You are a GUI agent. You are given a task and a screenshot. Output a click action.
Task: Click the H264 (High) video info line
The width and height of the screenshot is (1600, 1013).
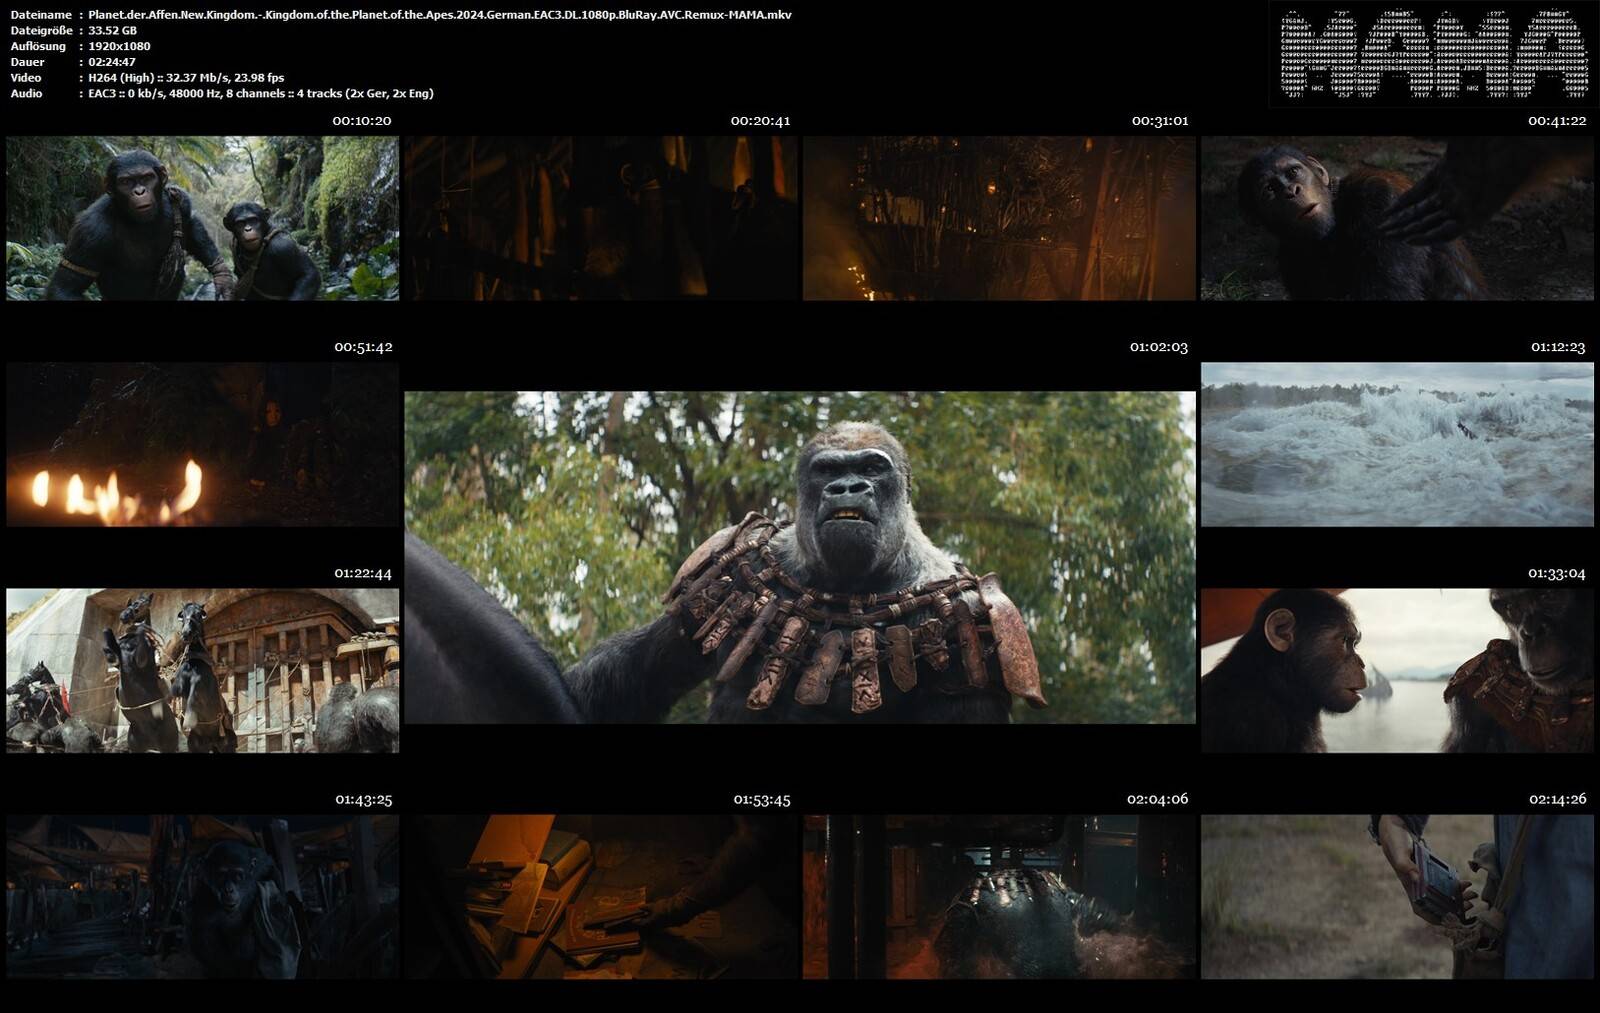click(186, 78)
